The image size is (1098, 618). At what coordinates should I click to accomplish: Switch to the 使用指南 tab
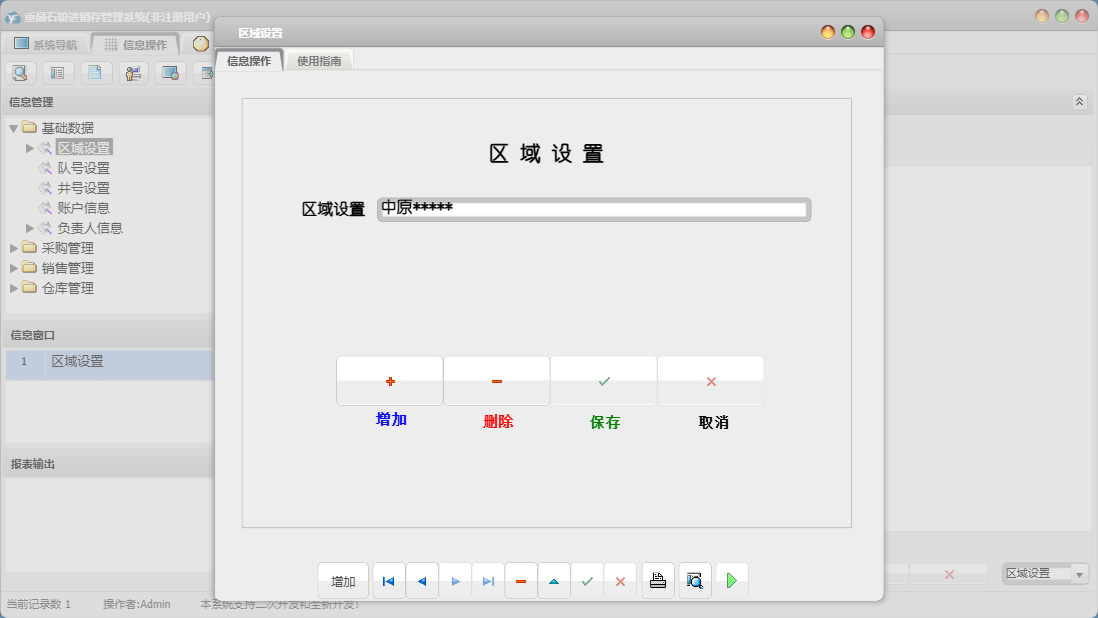(318, 59)
